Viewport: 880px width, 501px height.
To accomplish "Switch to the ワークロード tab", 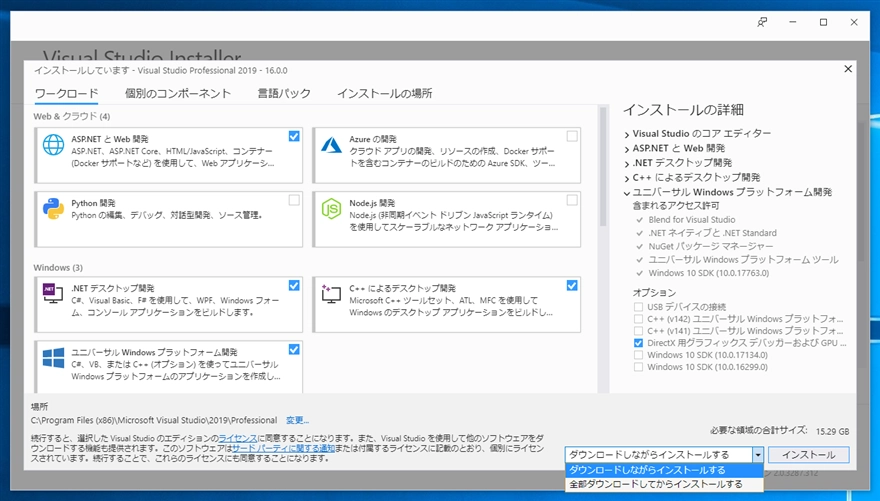I will [66, 94].
